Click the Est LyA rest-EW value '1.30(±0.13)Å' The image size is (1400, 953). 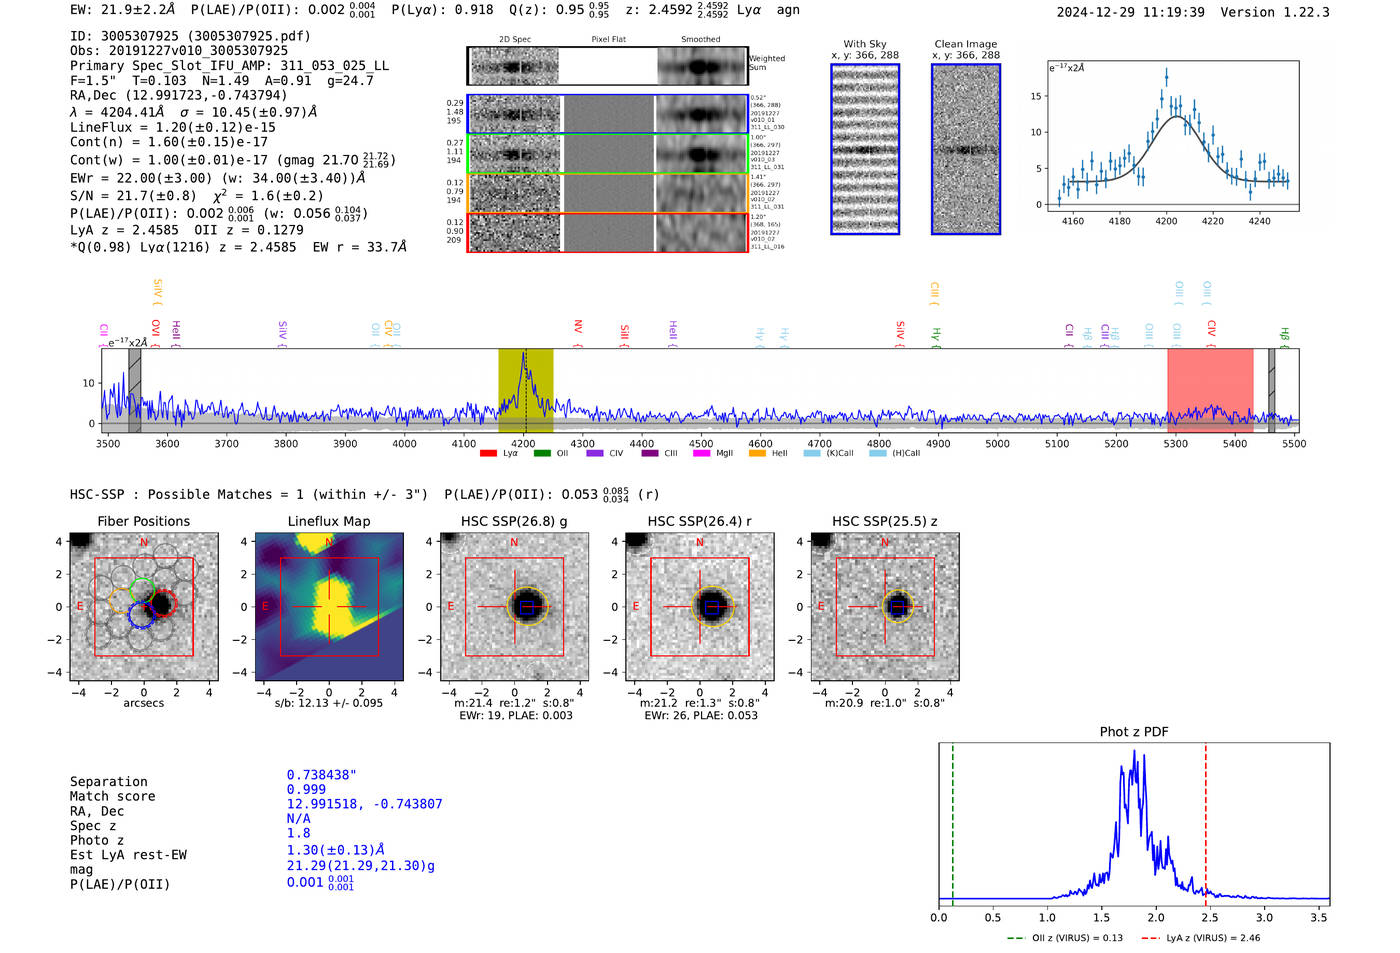(335, 850)
